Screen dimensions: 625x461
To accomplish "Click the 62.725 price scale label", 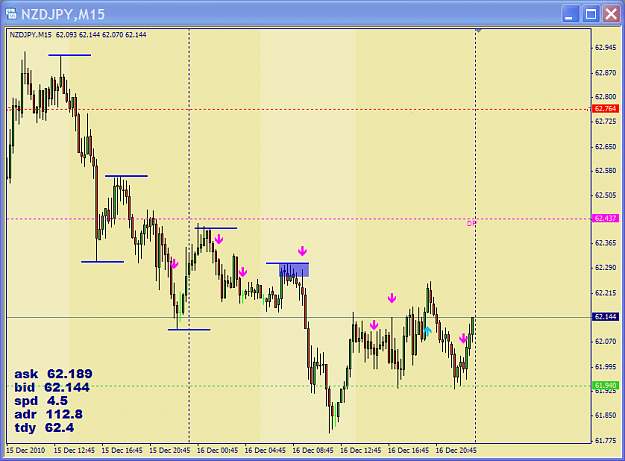I will [605, 121].
